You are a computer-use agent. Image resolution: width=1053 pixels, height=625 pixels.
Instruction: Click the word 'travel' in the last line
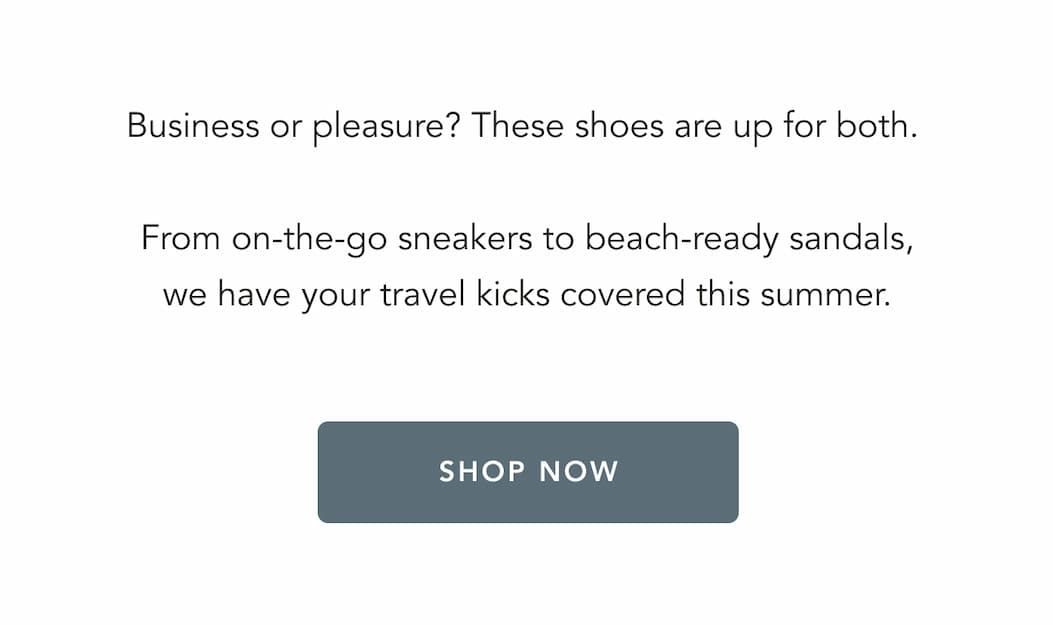(422, 295)
